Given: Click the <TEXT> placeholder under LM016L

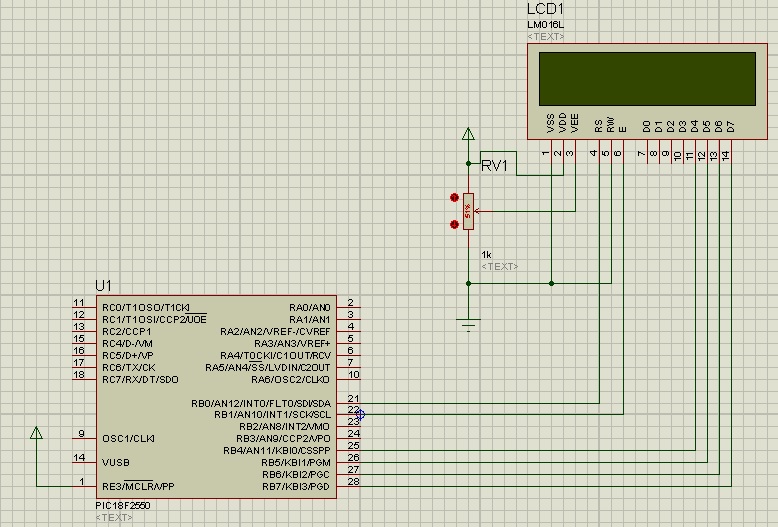Looking at the screenshot, I should pyautogui.click(x=545, y=36).
